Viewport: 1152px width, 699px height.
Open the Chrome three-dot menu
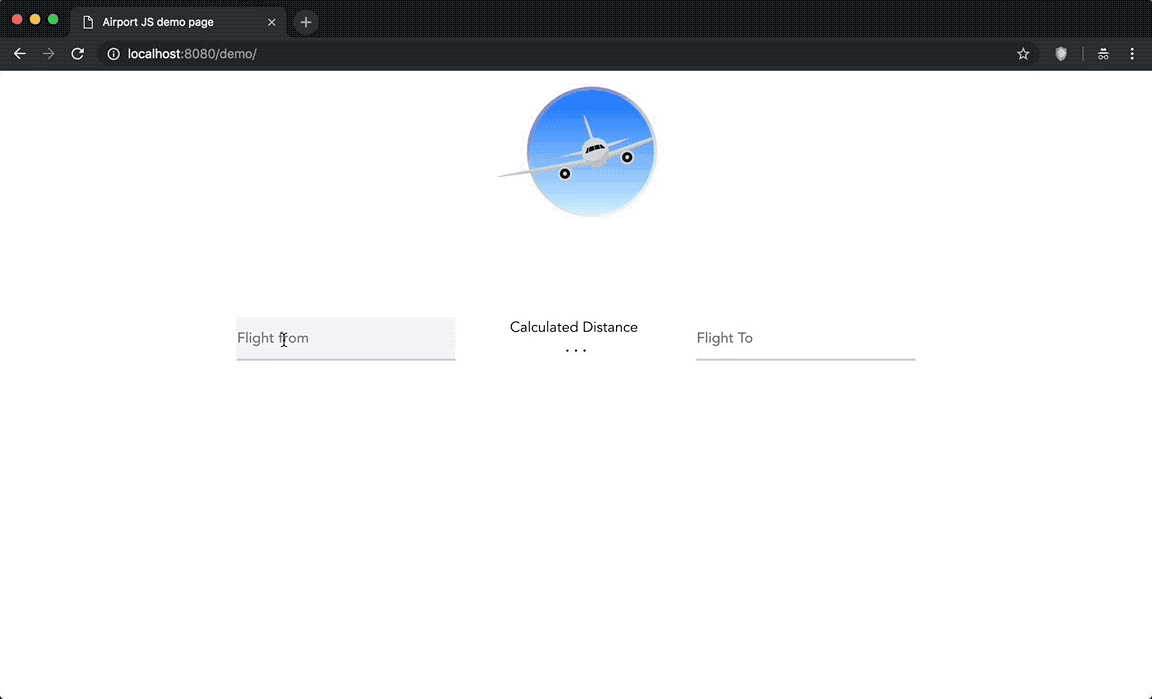(x=1132, y=54)
